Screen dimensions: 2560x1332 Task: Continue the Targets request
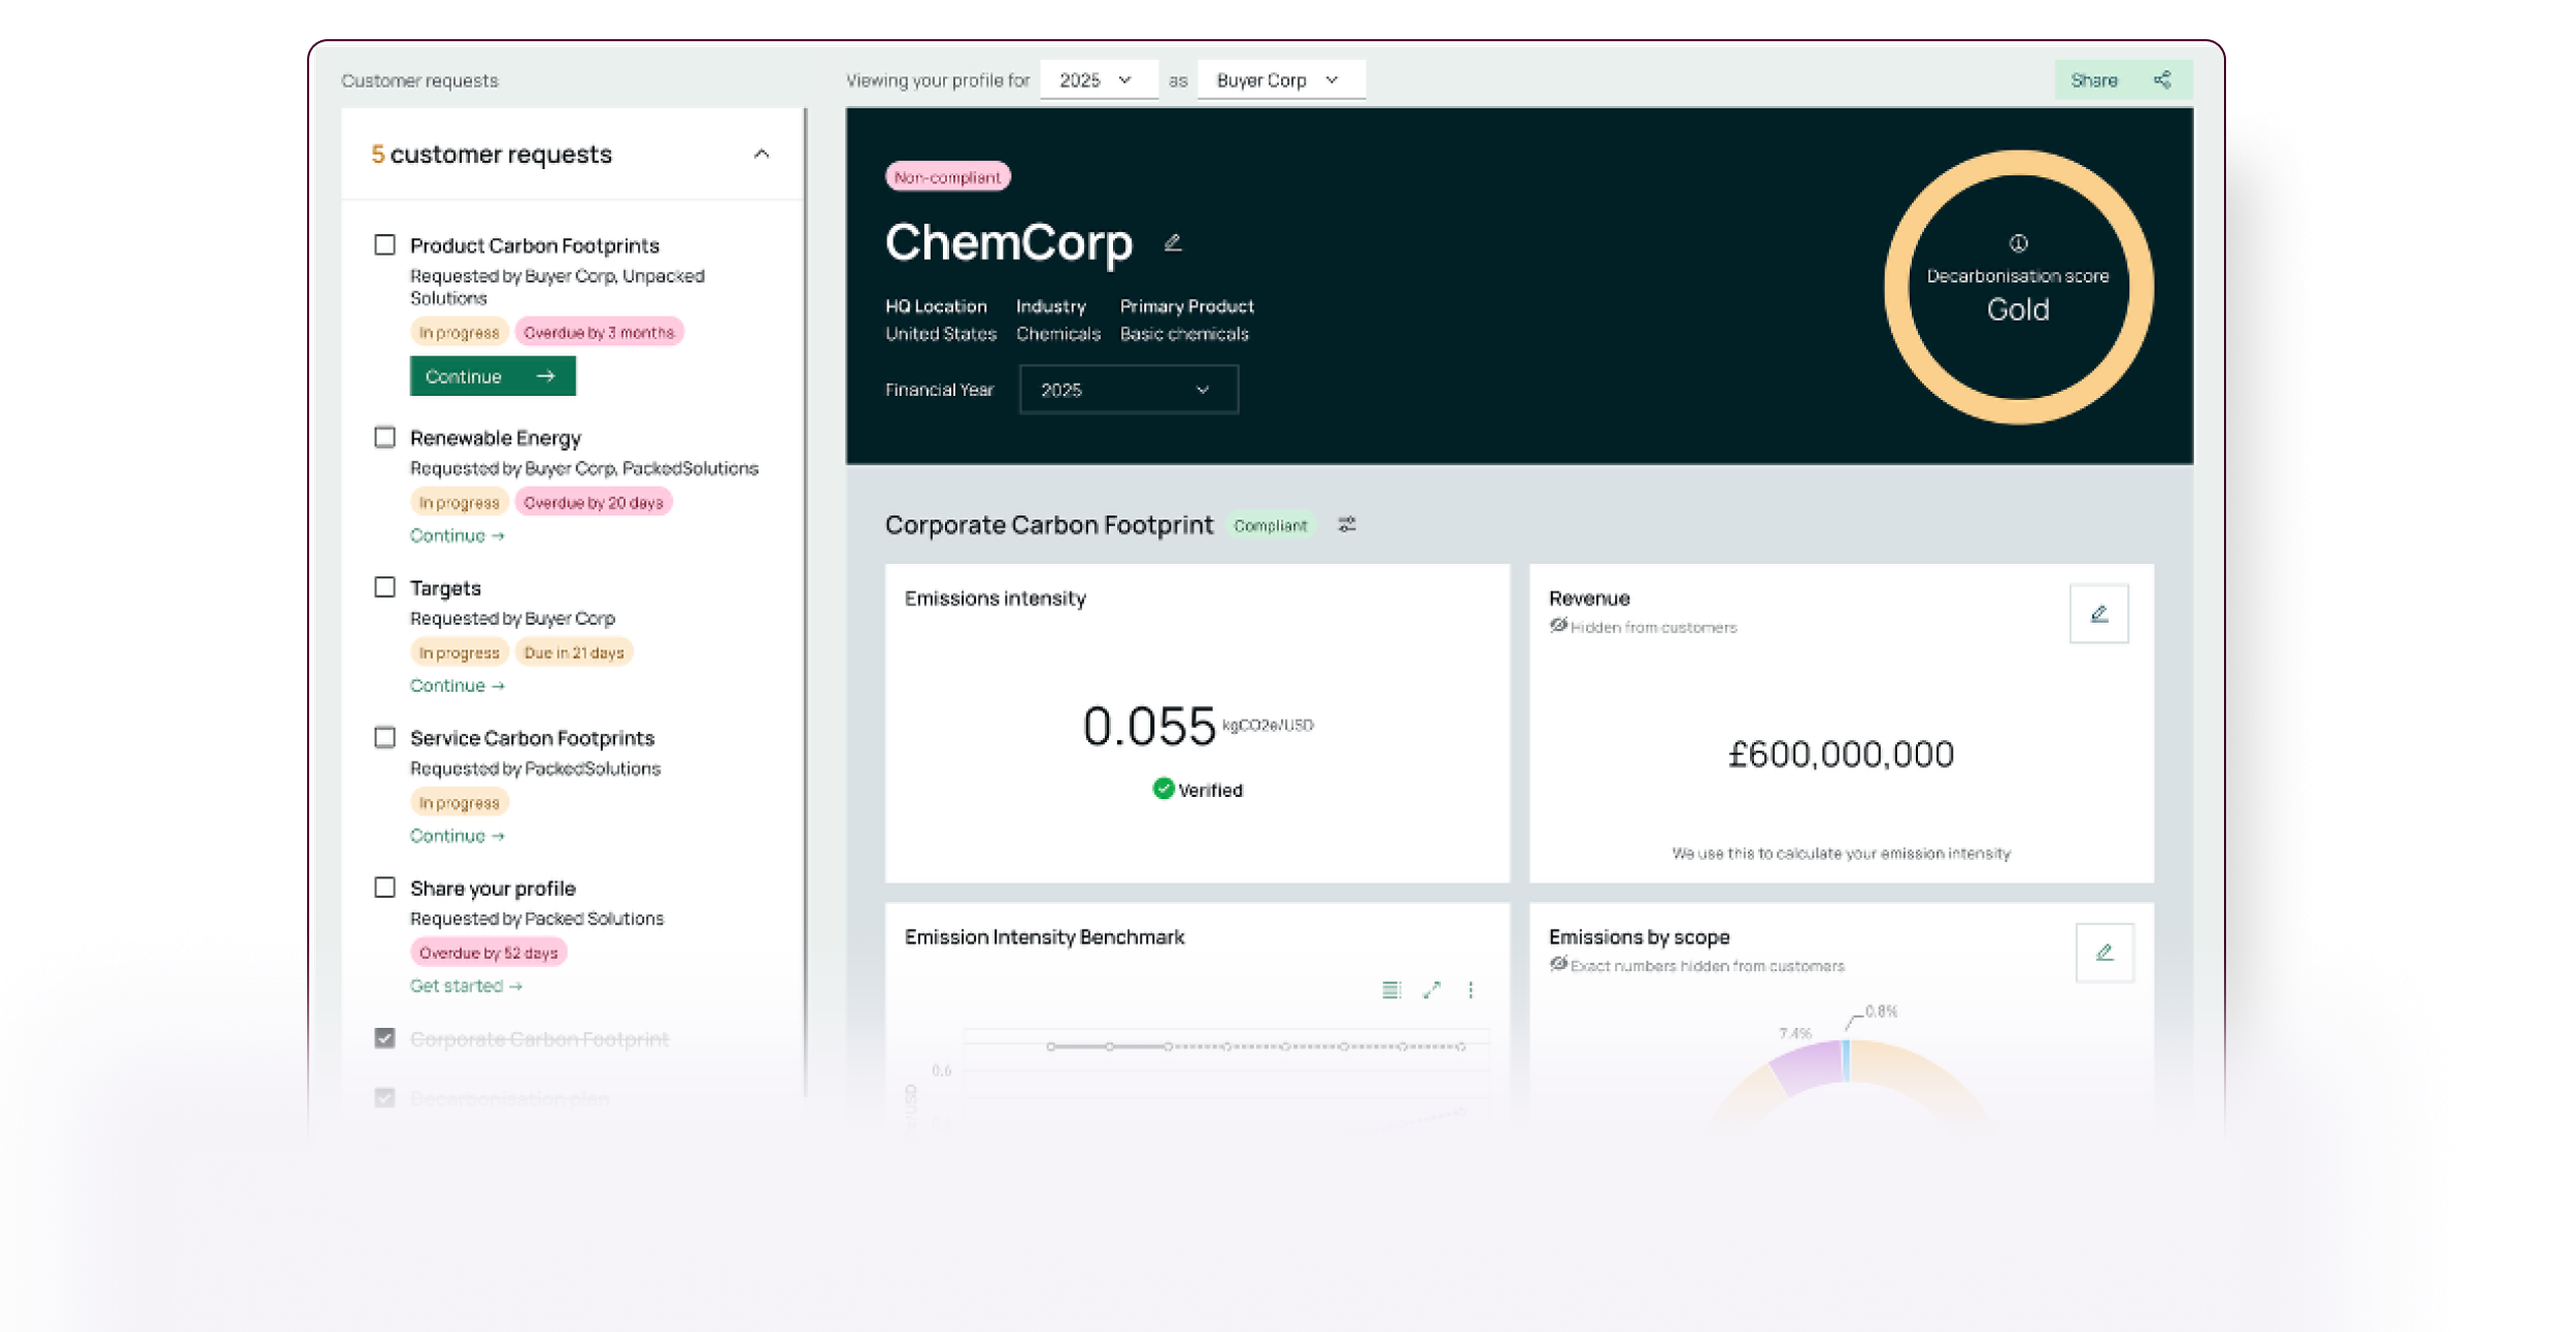(x=457, y=685)
